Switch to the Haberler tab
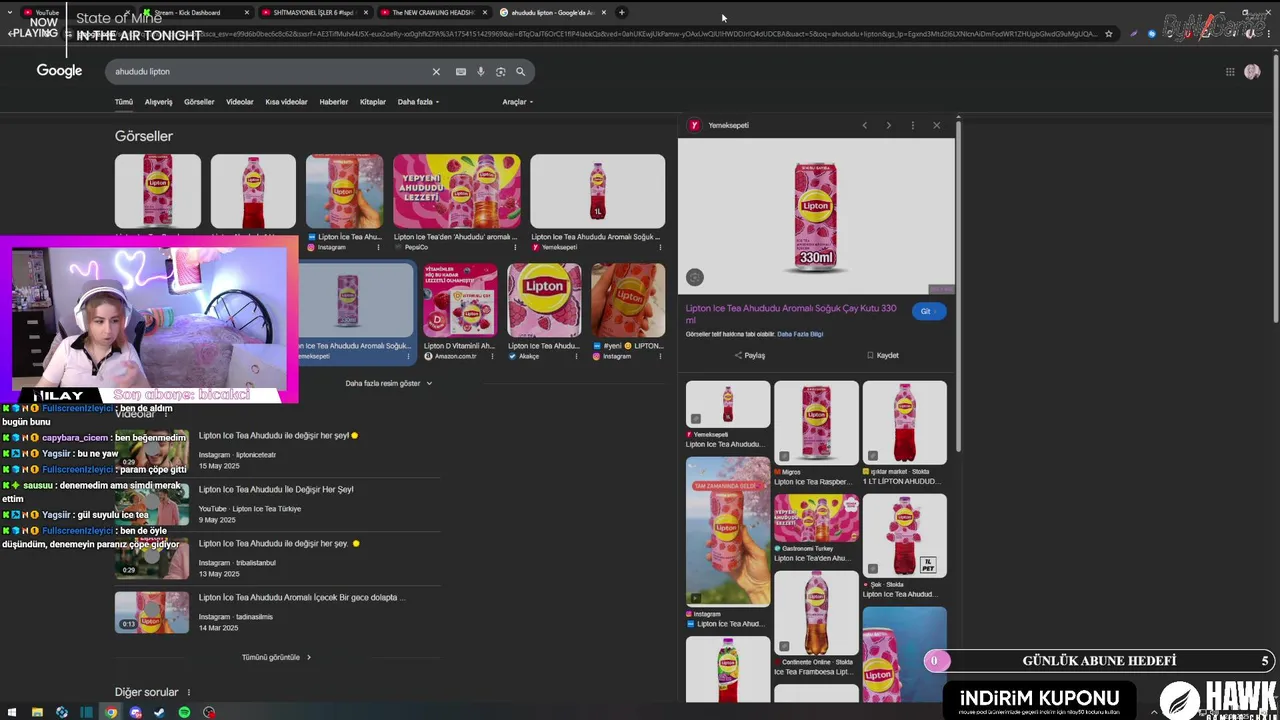The image size is (1280, 720). coord(334,102)
